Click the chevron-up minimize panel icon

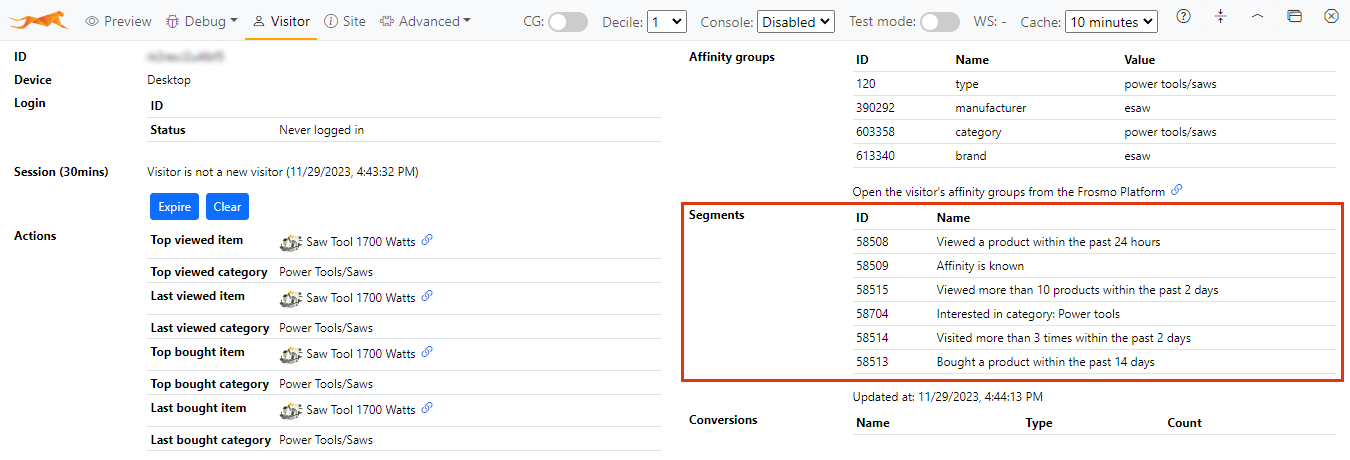click(1257, 17)
